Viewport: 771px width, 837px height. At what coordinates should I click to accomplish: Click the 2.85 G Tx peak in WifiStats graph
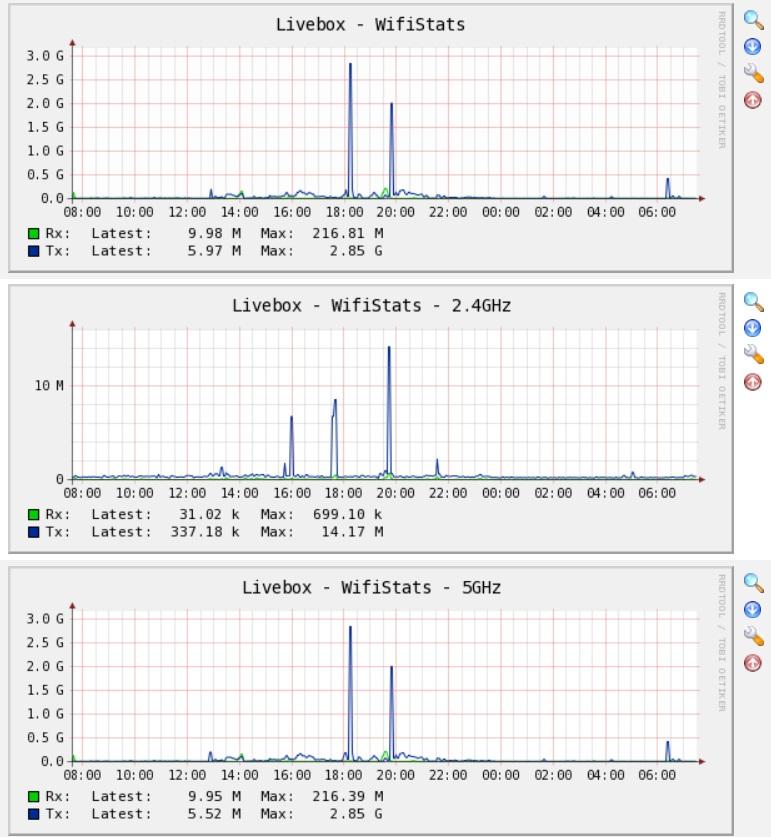350,64
